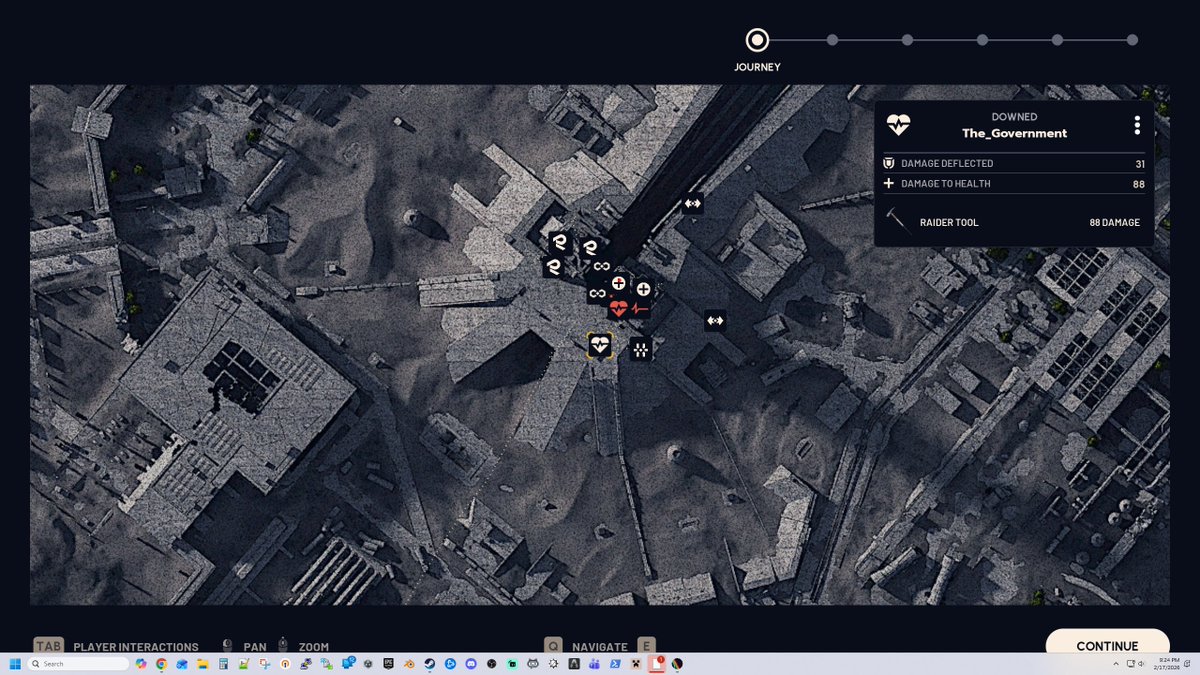Click the Q navigate key hint

[553, 646]
